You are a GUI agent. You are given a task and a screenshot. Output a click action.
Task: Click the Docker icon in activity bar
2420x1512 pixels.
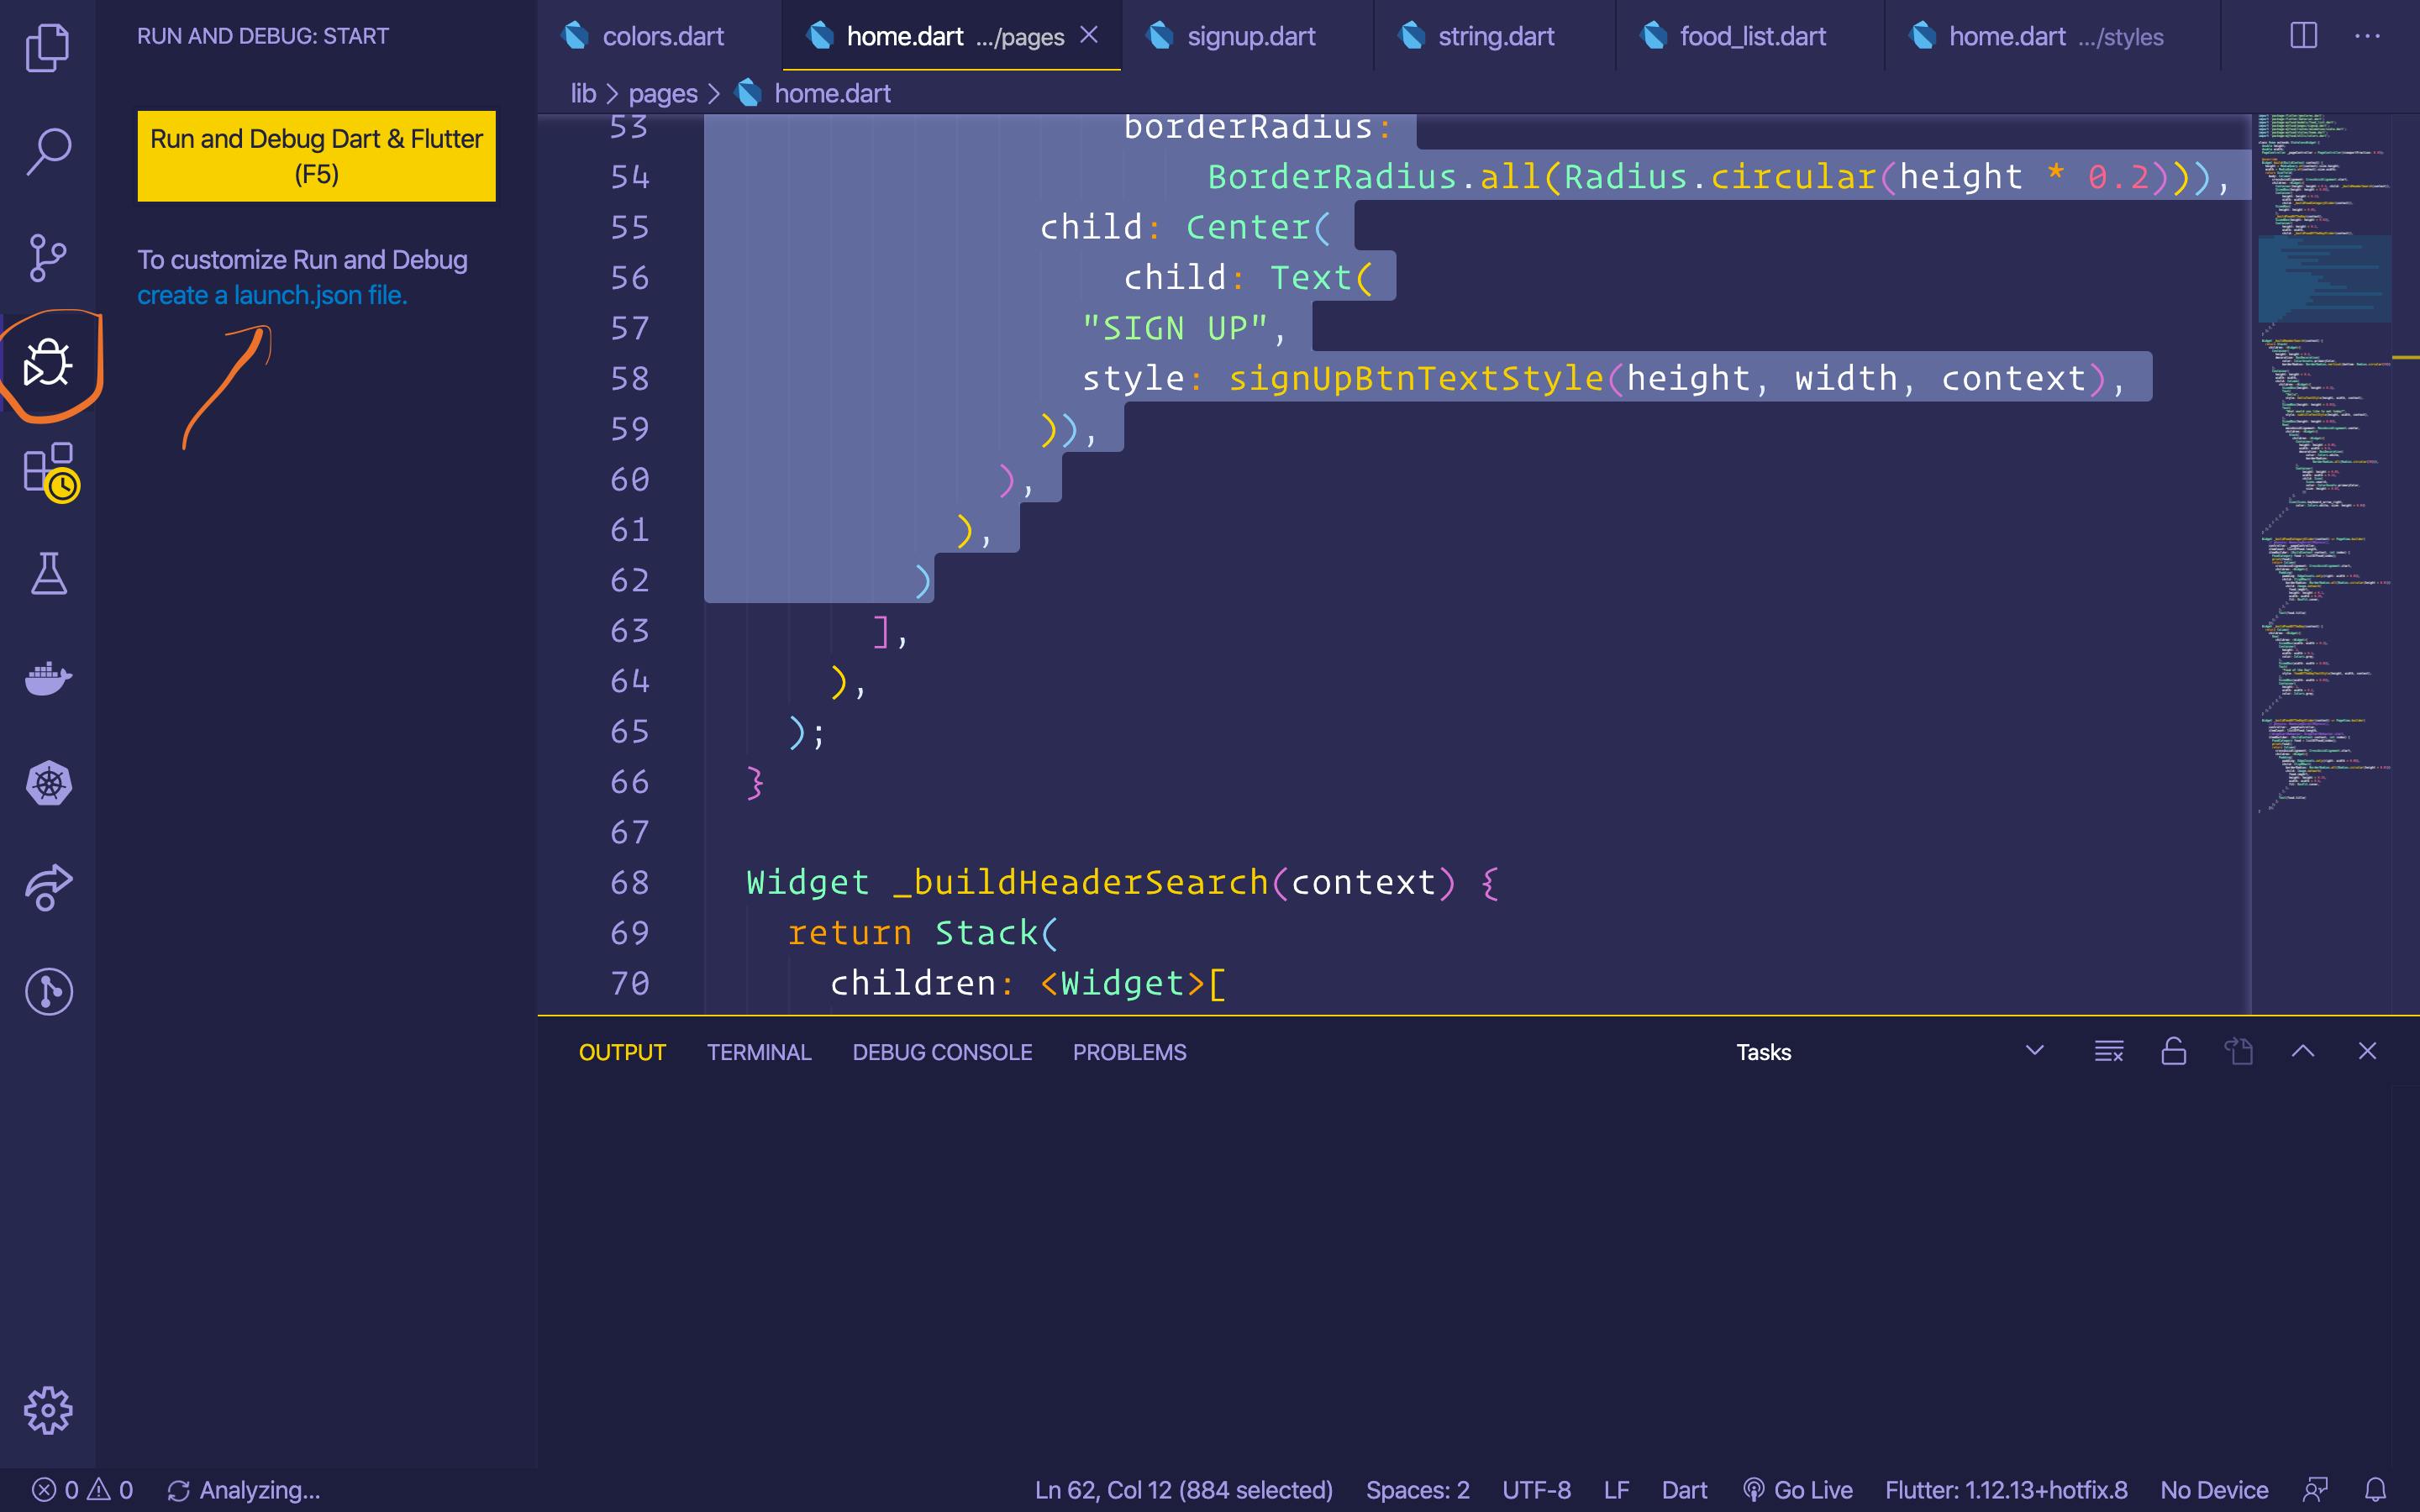47,678
